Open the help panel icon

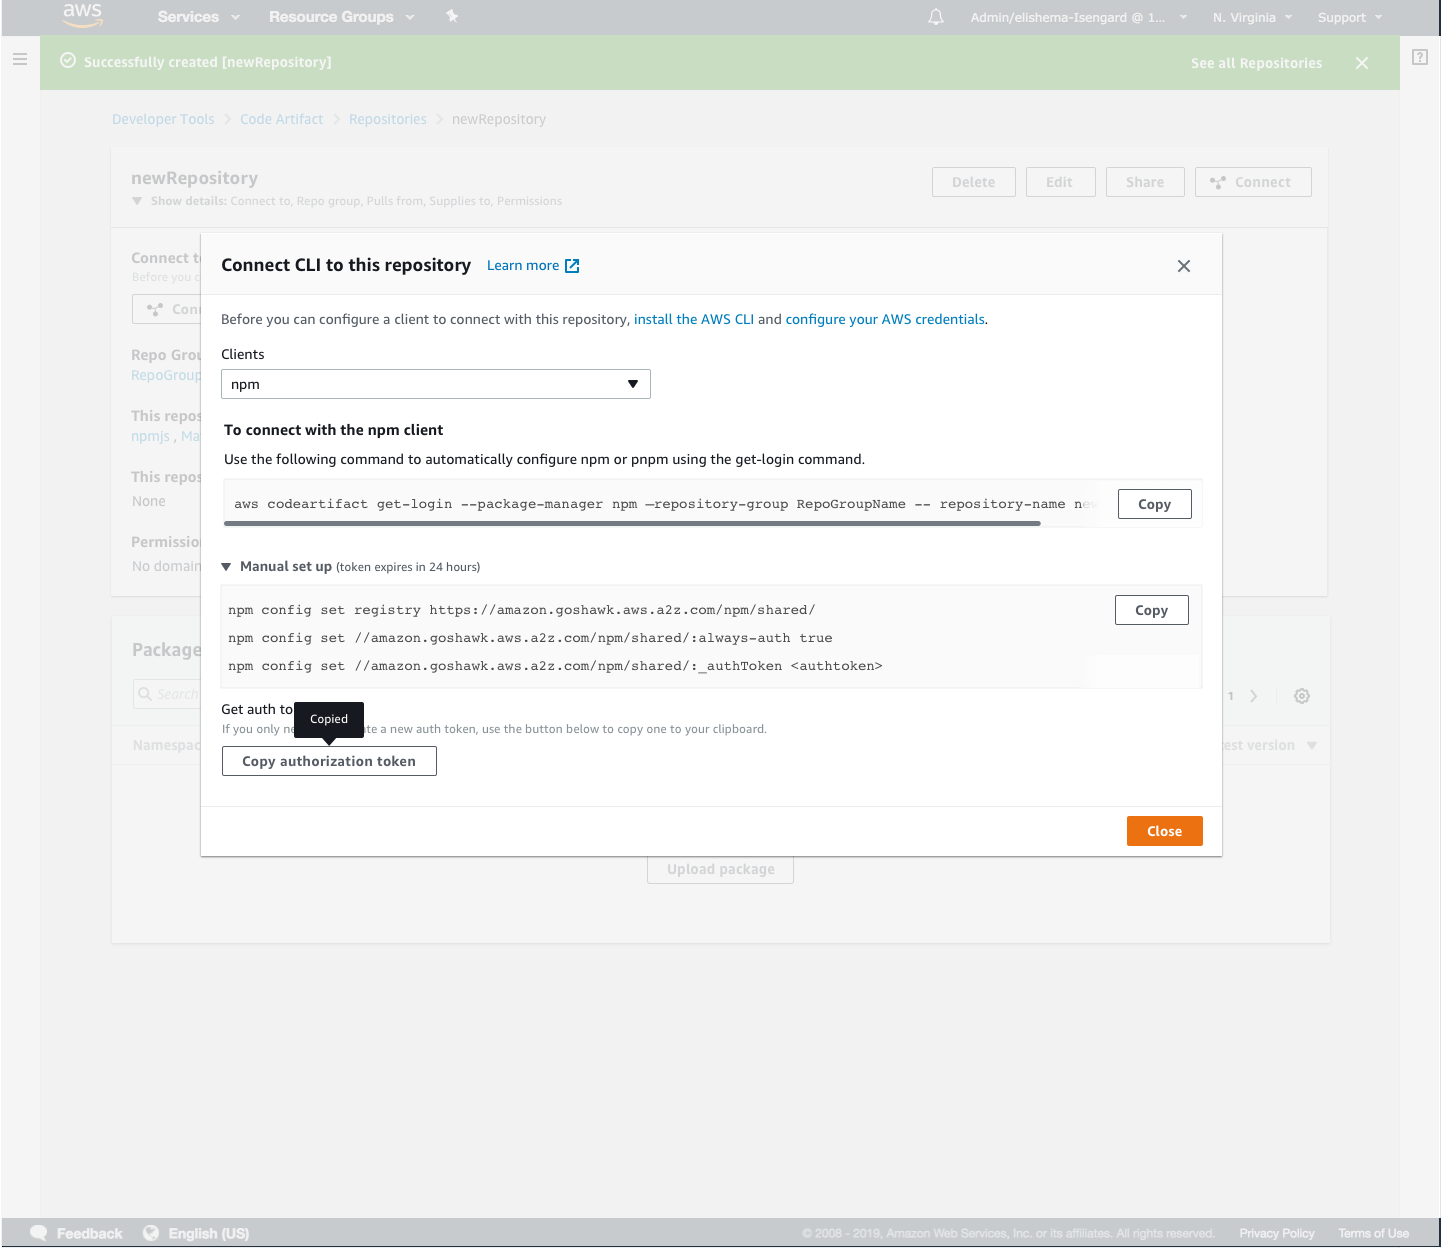click(x=1420, y=57)
